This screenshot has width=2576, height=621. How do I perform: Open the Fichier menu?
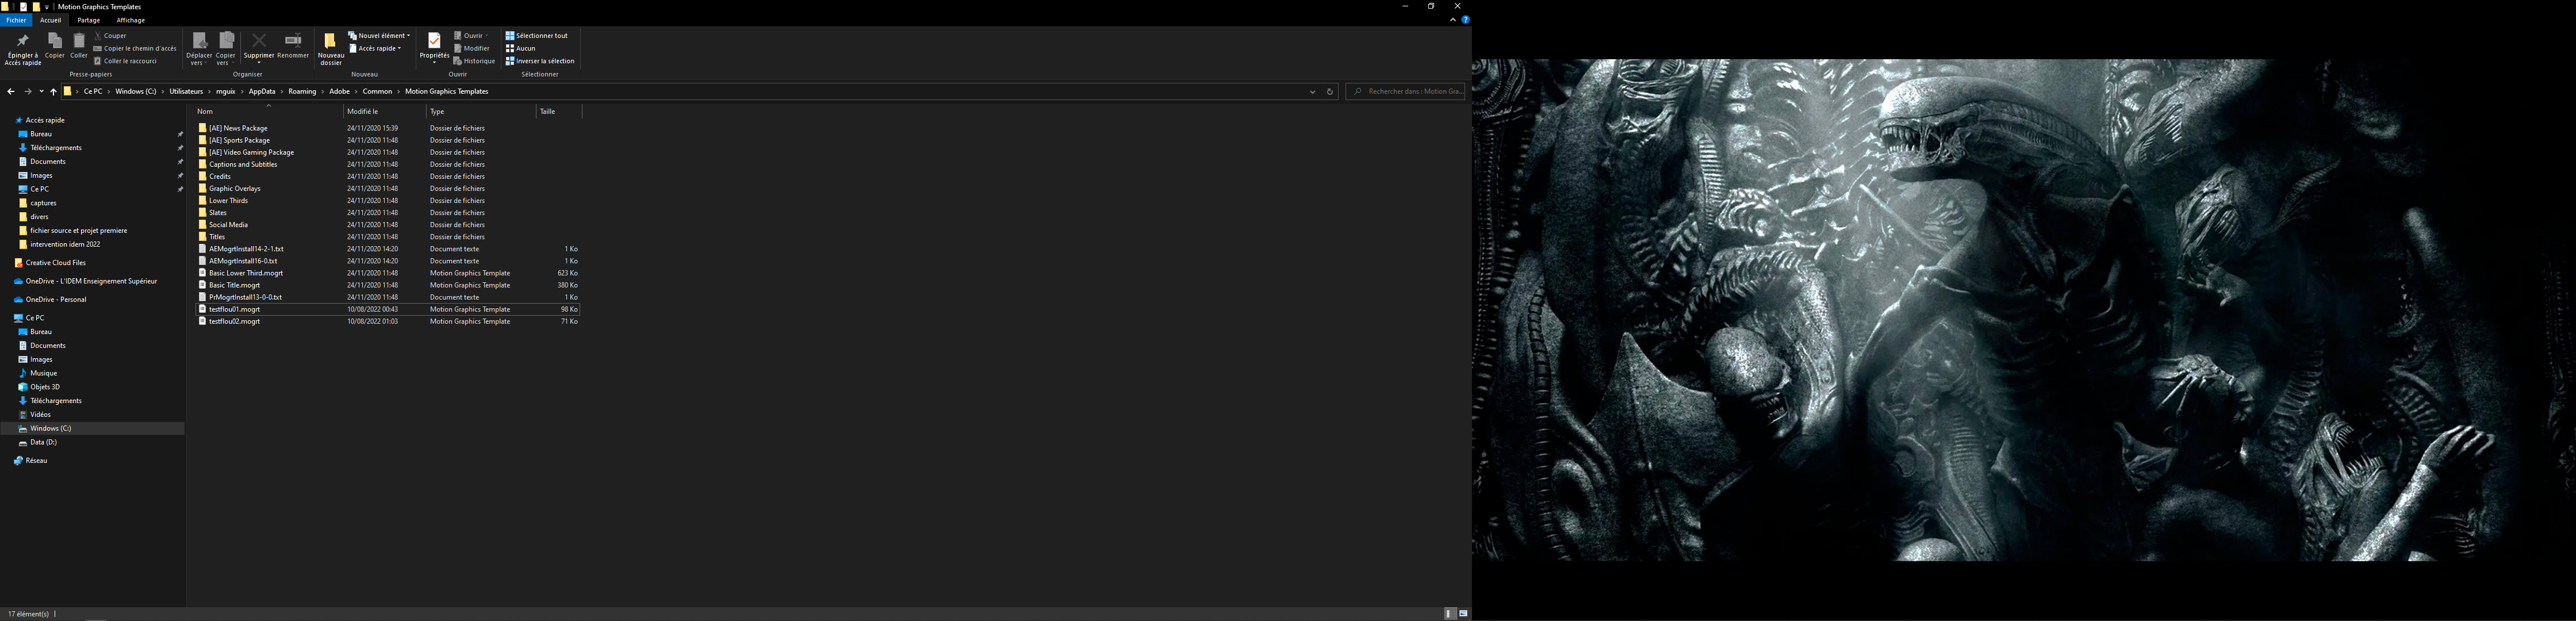[x=16, y=20]
